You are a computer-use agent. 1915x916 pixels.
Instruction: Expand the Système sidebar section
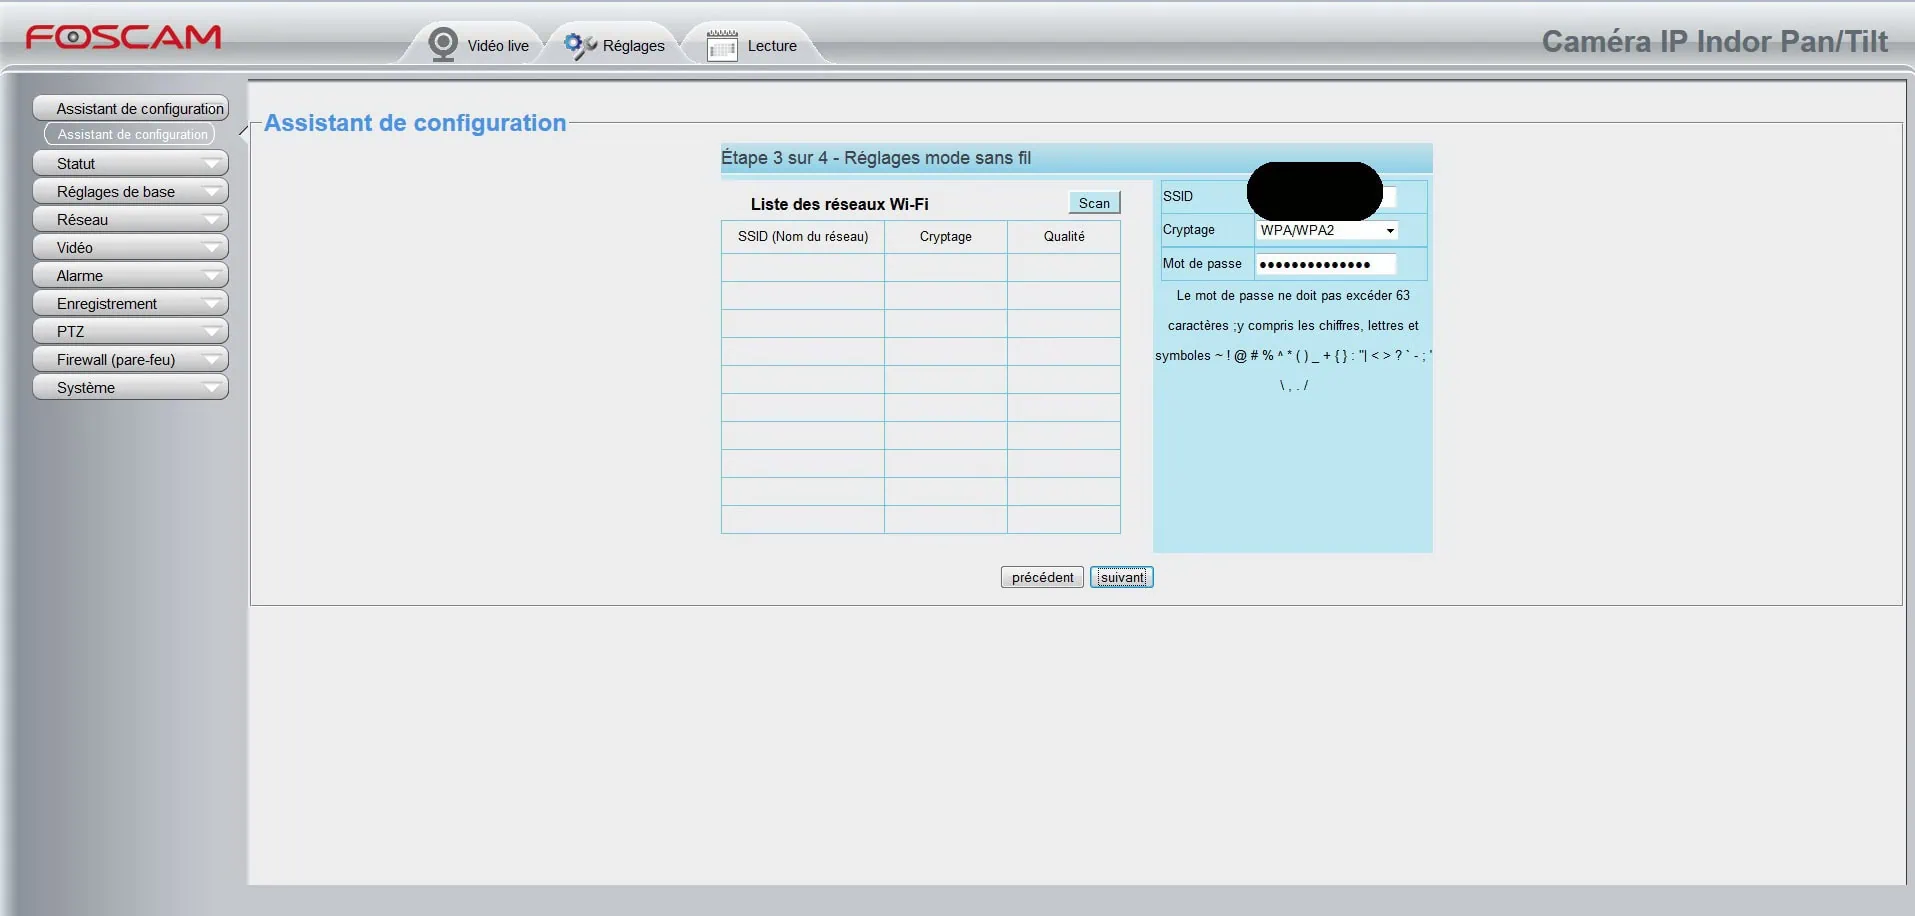pos(130,387)
